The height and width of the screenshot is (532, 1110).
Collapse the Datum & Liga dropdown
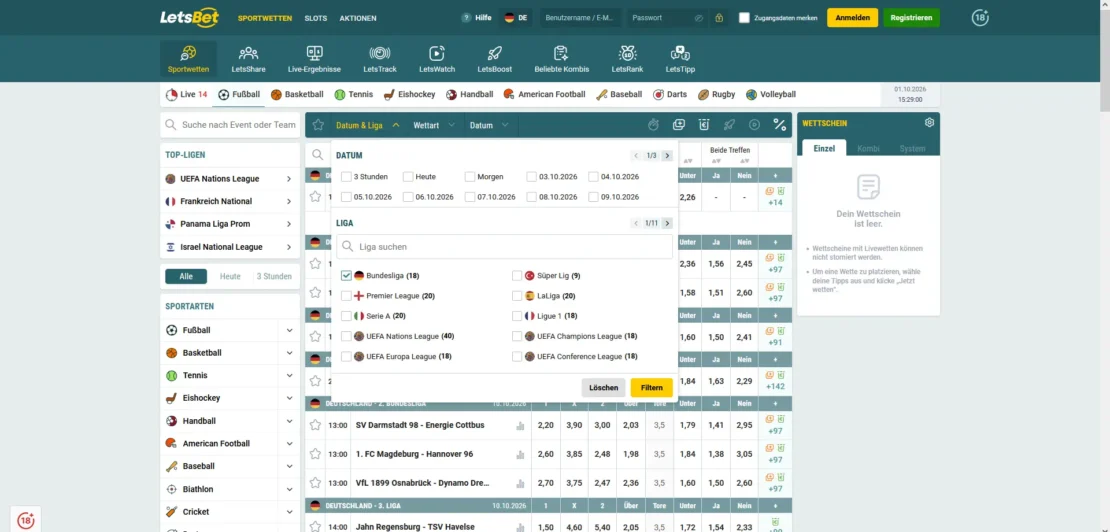[x=367, y=125]
